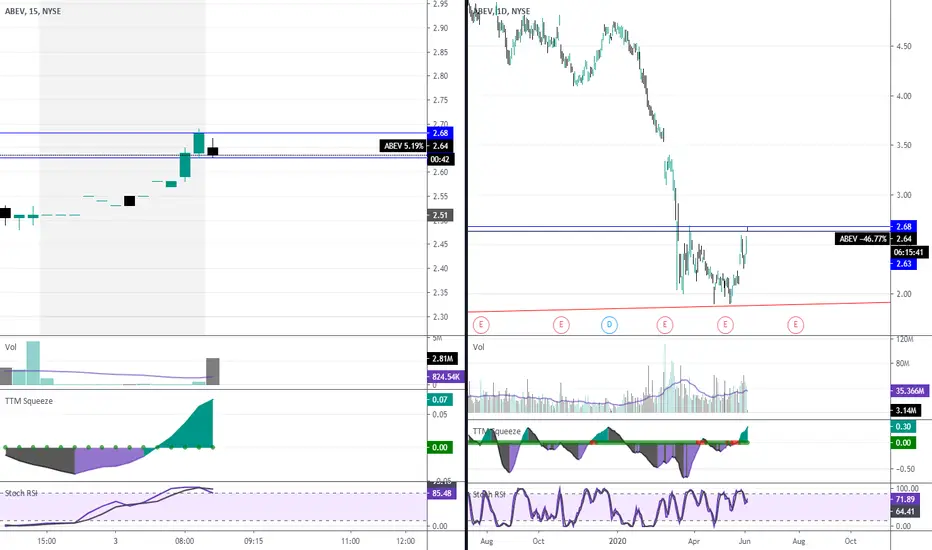
Task: Click the blue 2.68 price tag on 15-minute chart
Action: click(440, 133)
